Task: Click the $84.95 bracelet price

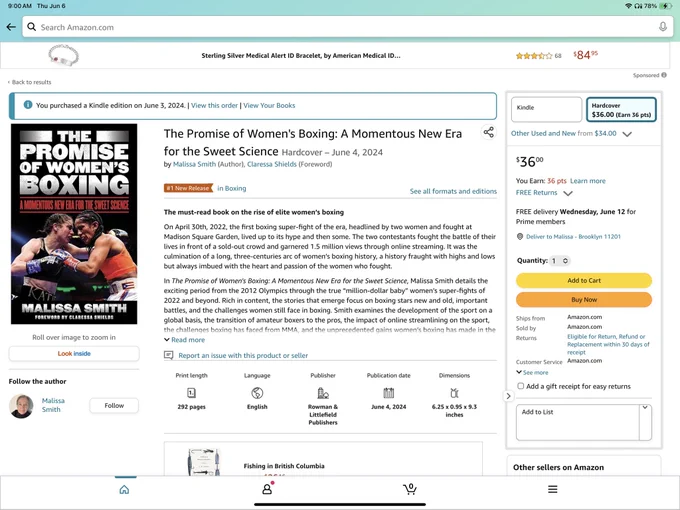Action: click(x=585, y=55)
